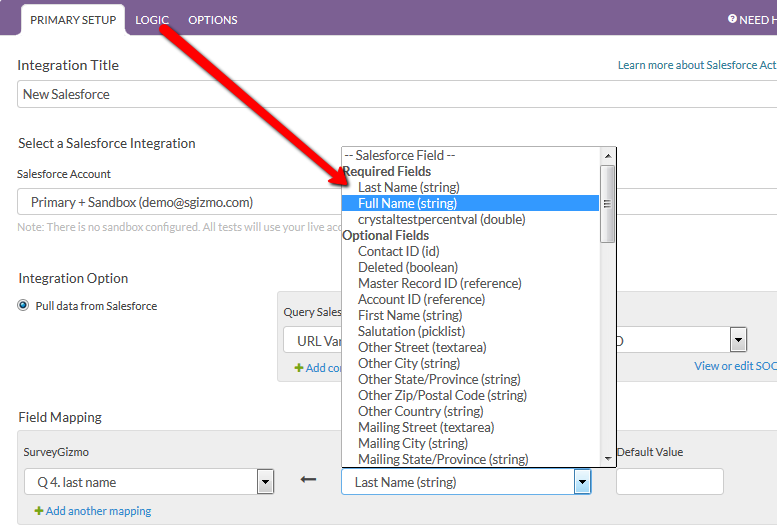Click the Need Help question mark icon
Screen dimensions: 777x527
click(732, 19)
